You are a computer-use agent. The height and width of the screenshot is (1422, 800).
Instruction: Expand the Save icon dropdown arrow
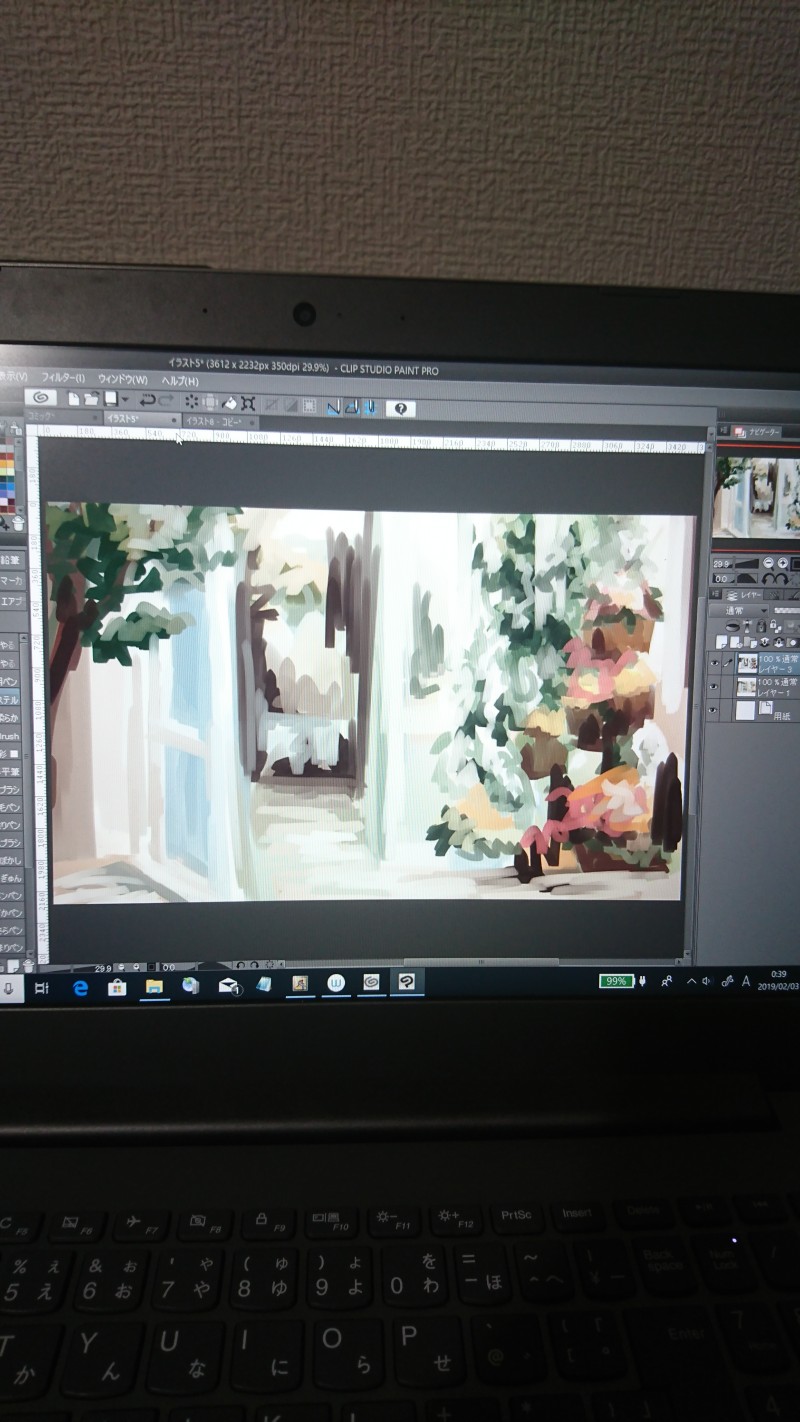(x=125, y=398)
